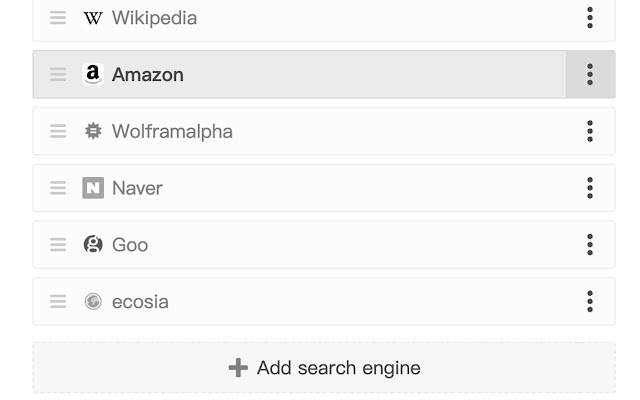The width and height of the screenshot is (640, 400).
Task: Open the Wolframalpha more-options menu
Action: tap(590, 131)
